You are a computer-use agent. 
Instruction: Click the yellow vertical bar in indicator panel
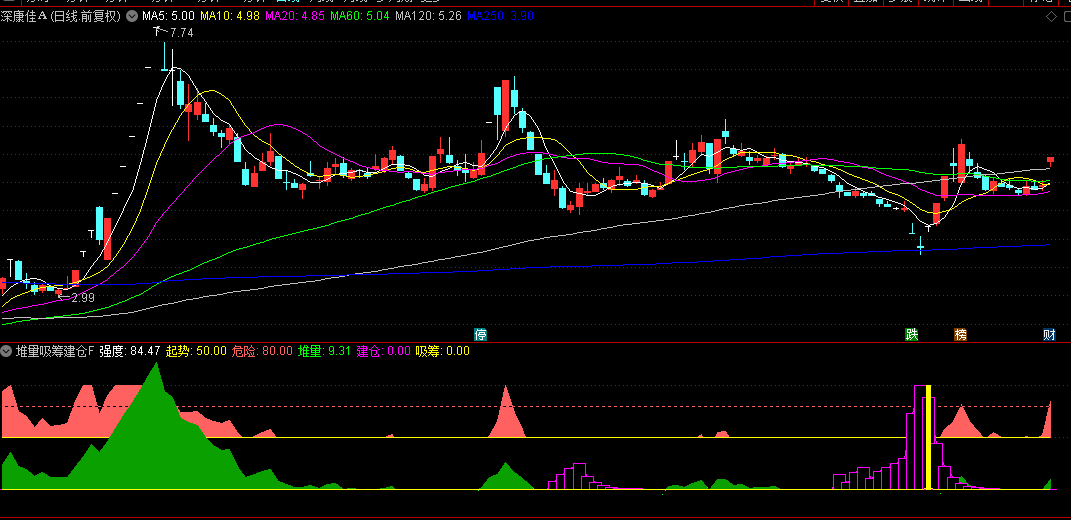click(x=928, y=437)
